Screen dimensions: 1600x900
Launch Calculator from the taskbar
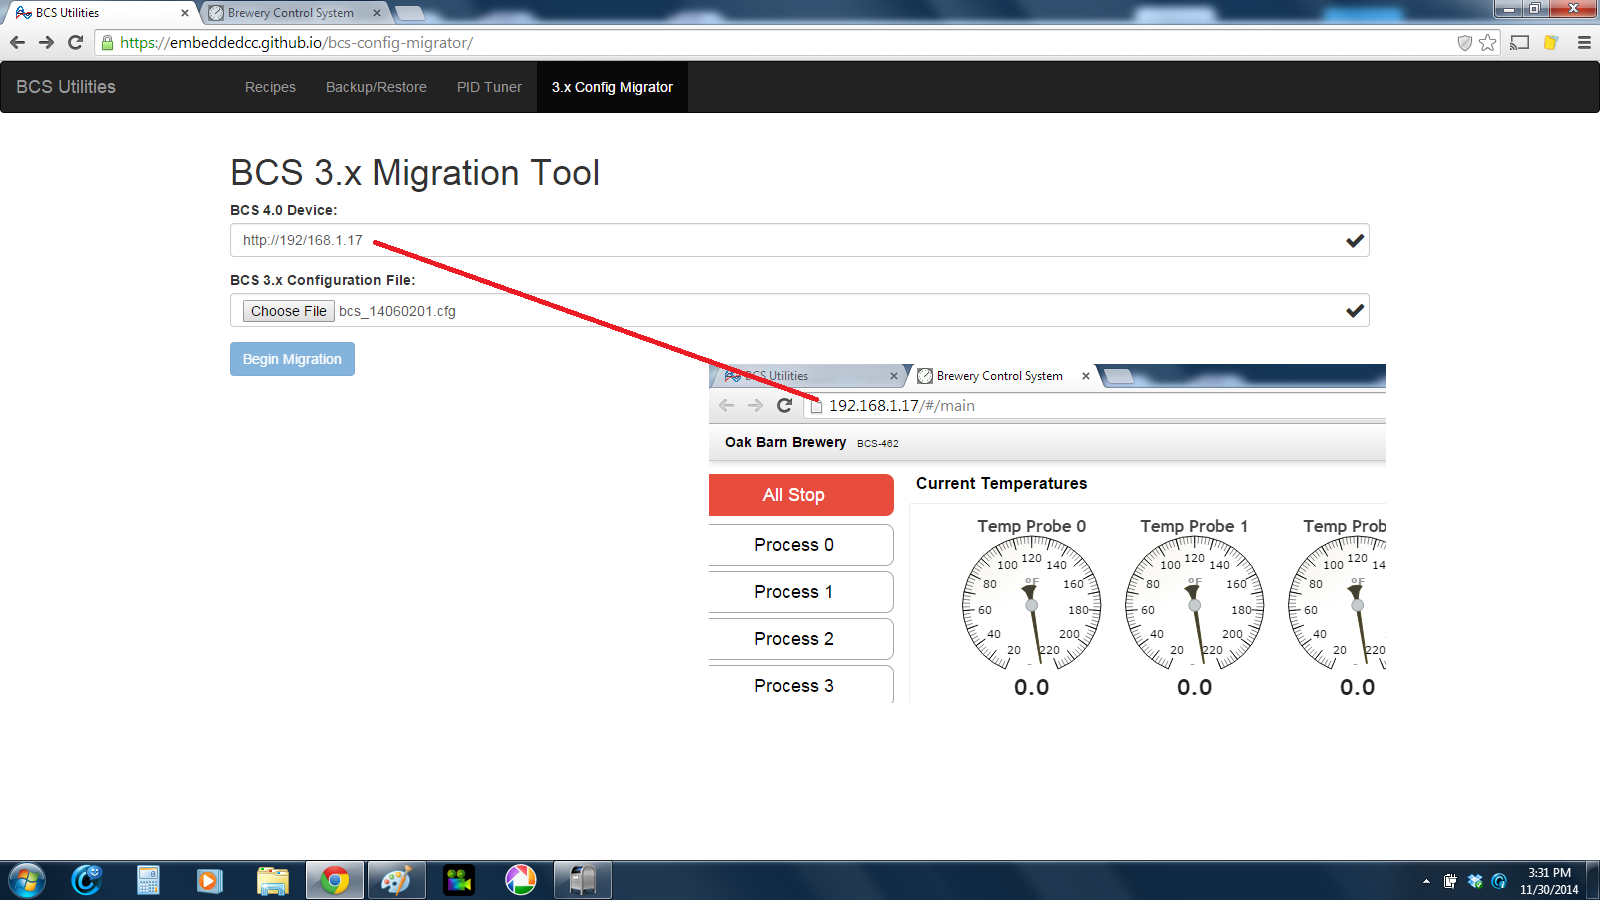pos(148,881)
